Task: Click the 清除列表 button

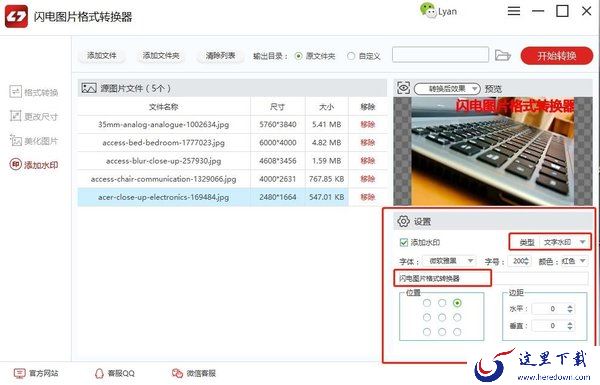Action: click(x=220, y=55)
